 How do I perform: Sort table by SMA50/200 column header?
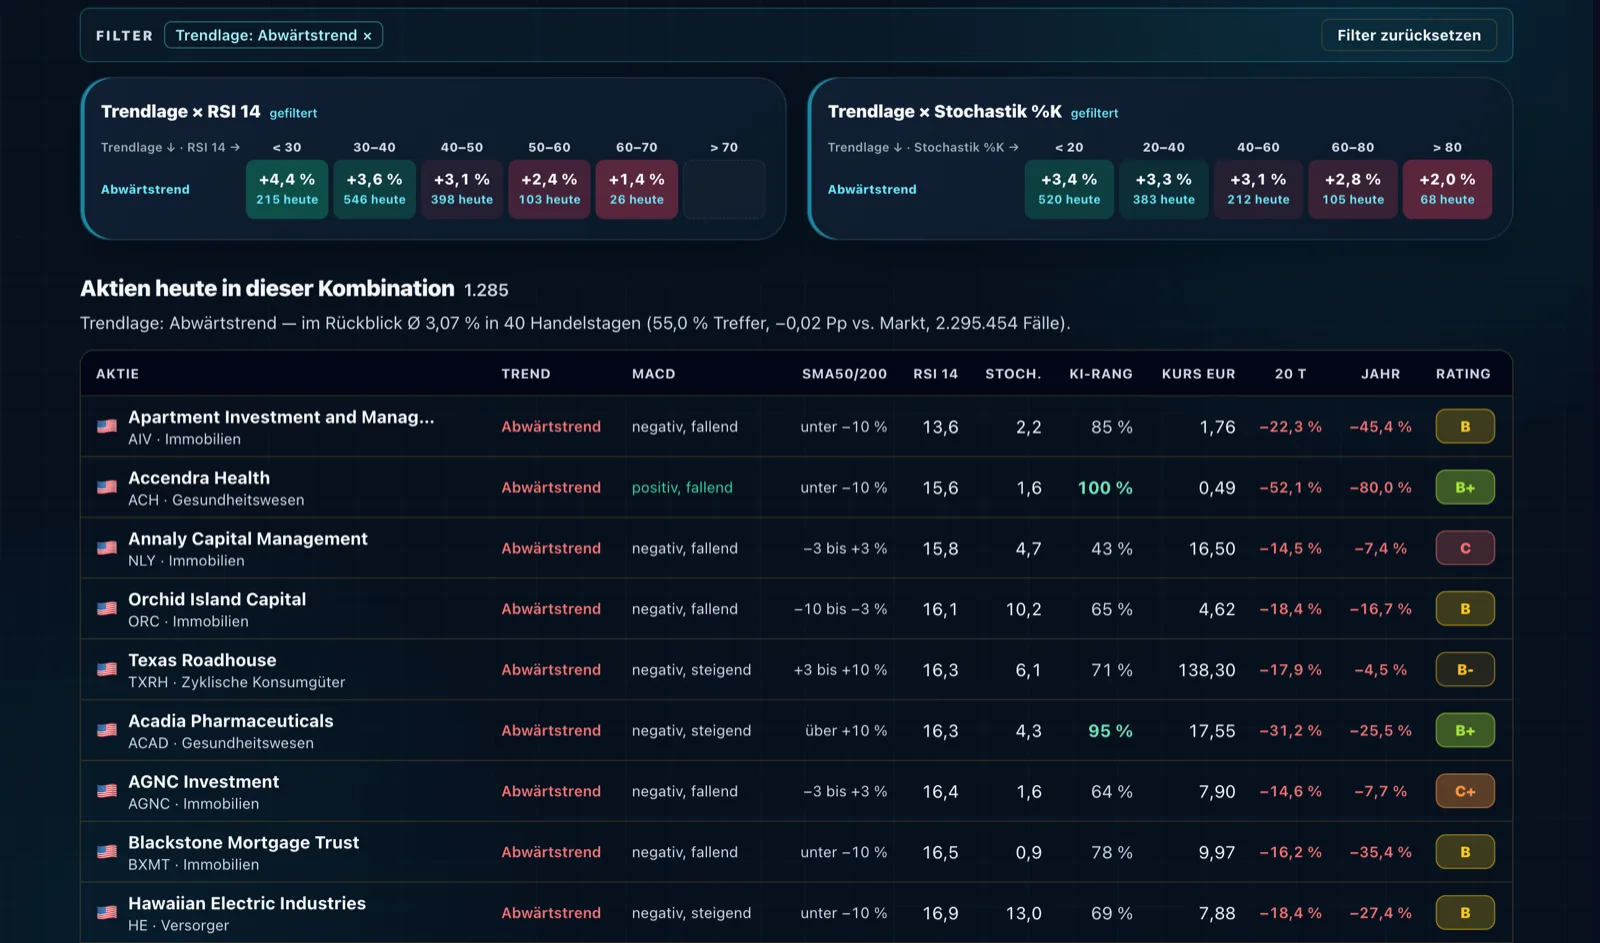(844, 374)
